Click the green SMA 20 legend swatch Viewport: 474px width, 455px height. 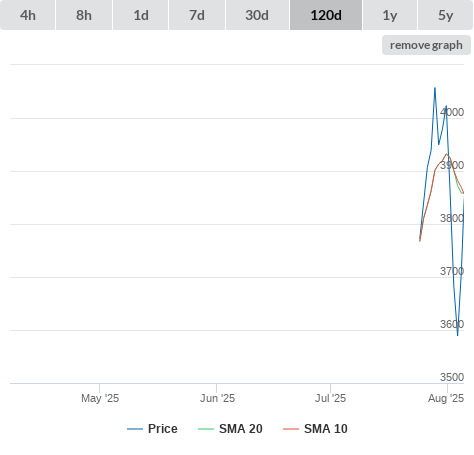[206, 429]
